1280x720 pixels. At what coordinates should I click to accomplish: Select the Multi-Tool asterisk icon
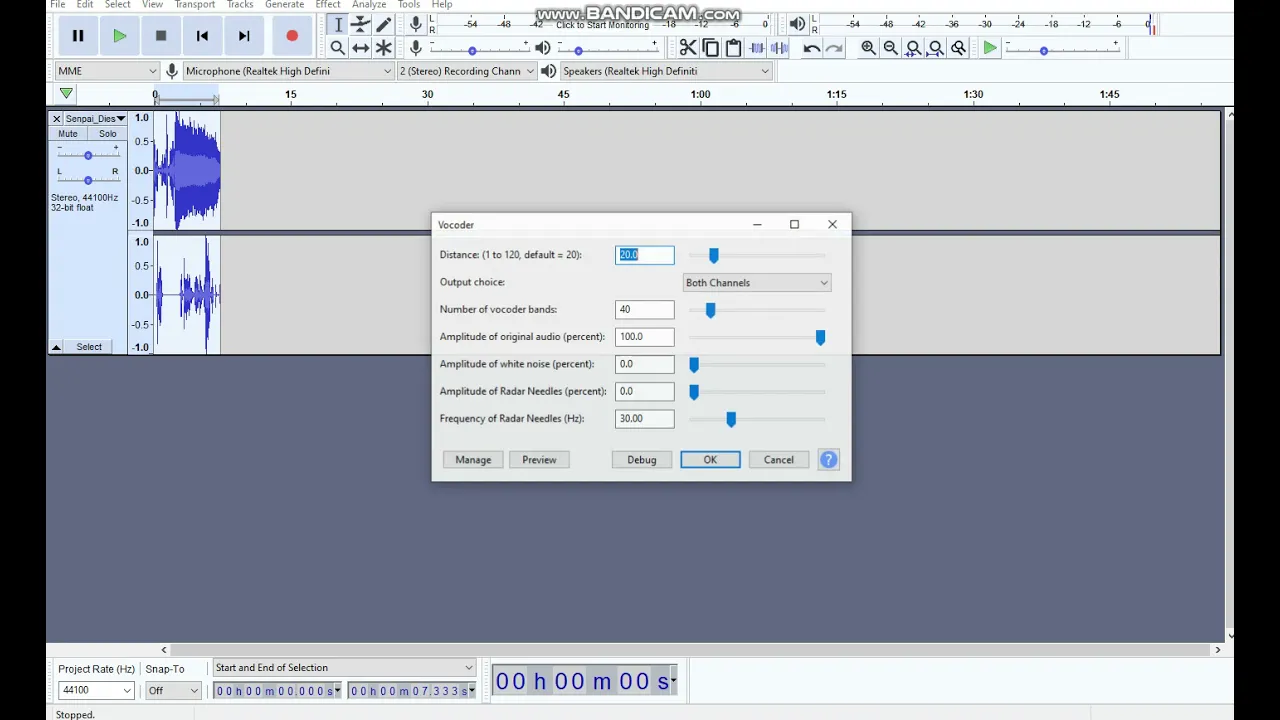(384, 47)
